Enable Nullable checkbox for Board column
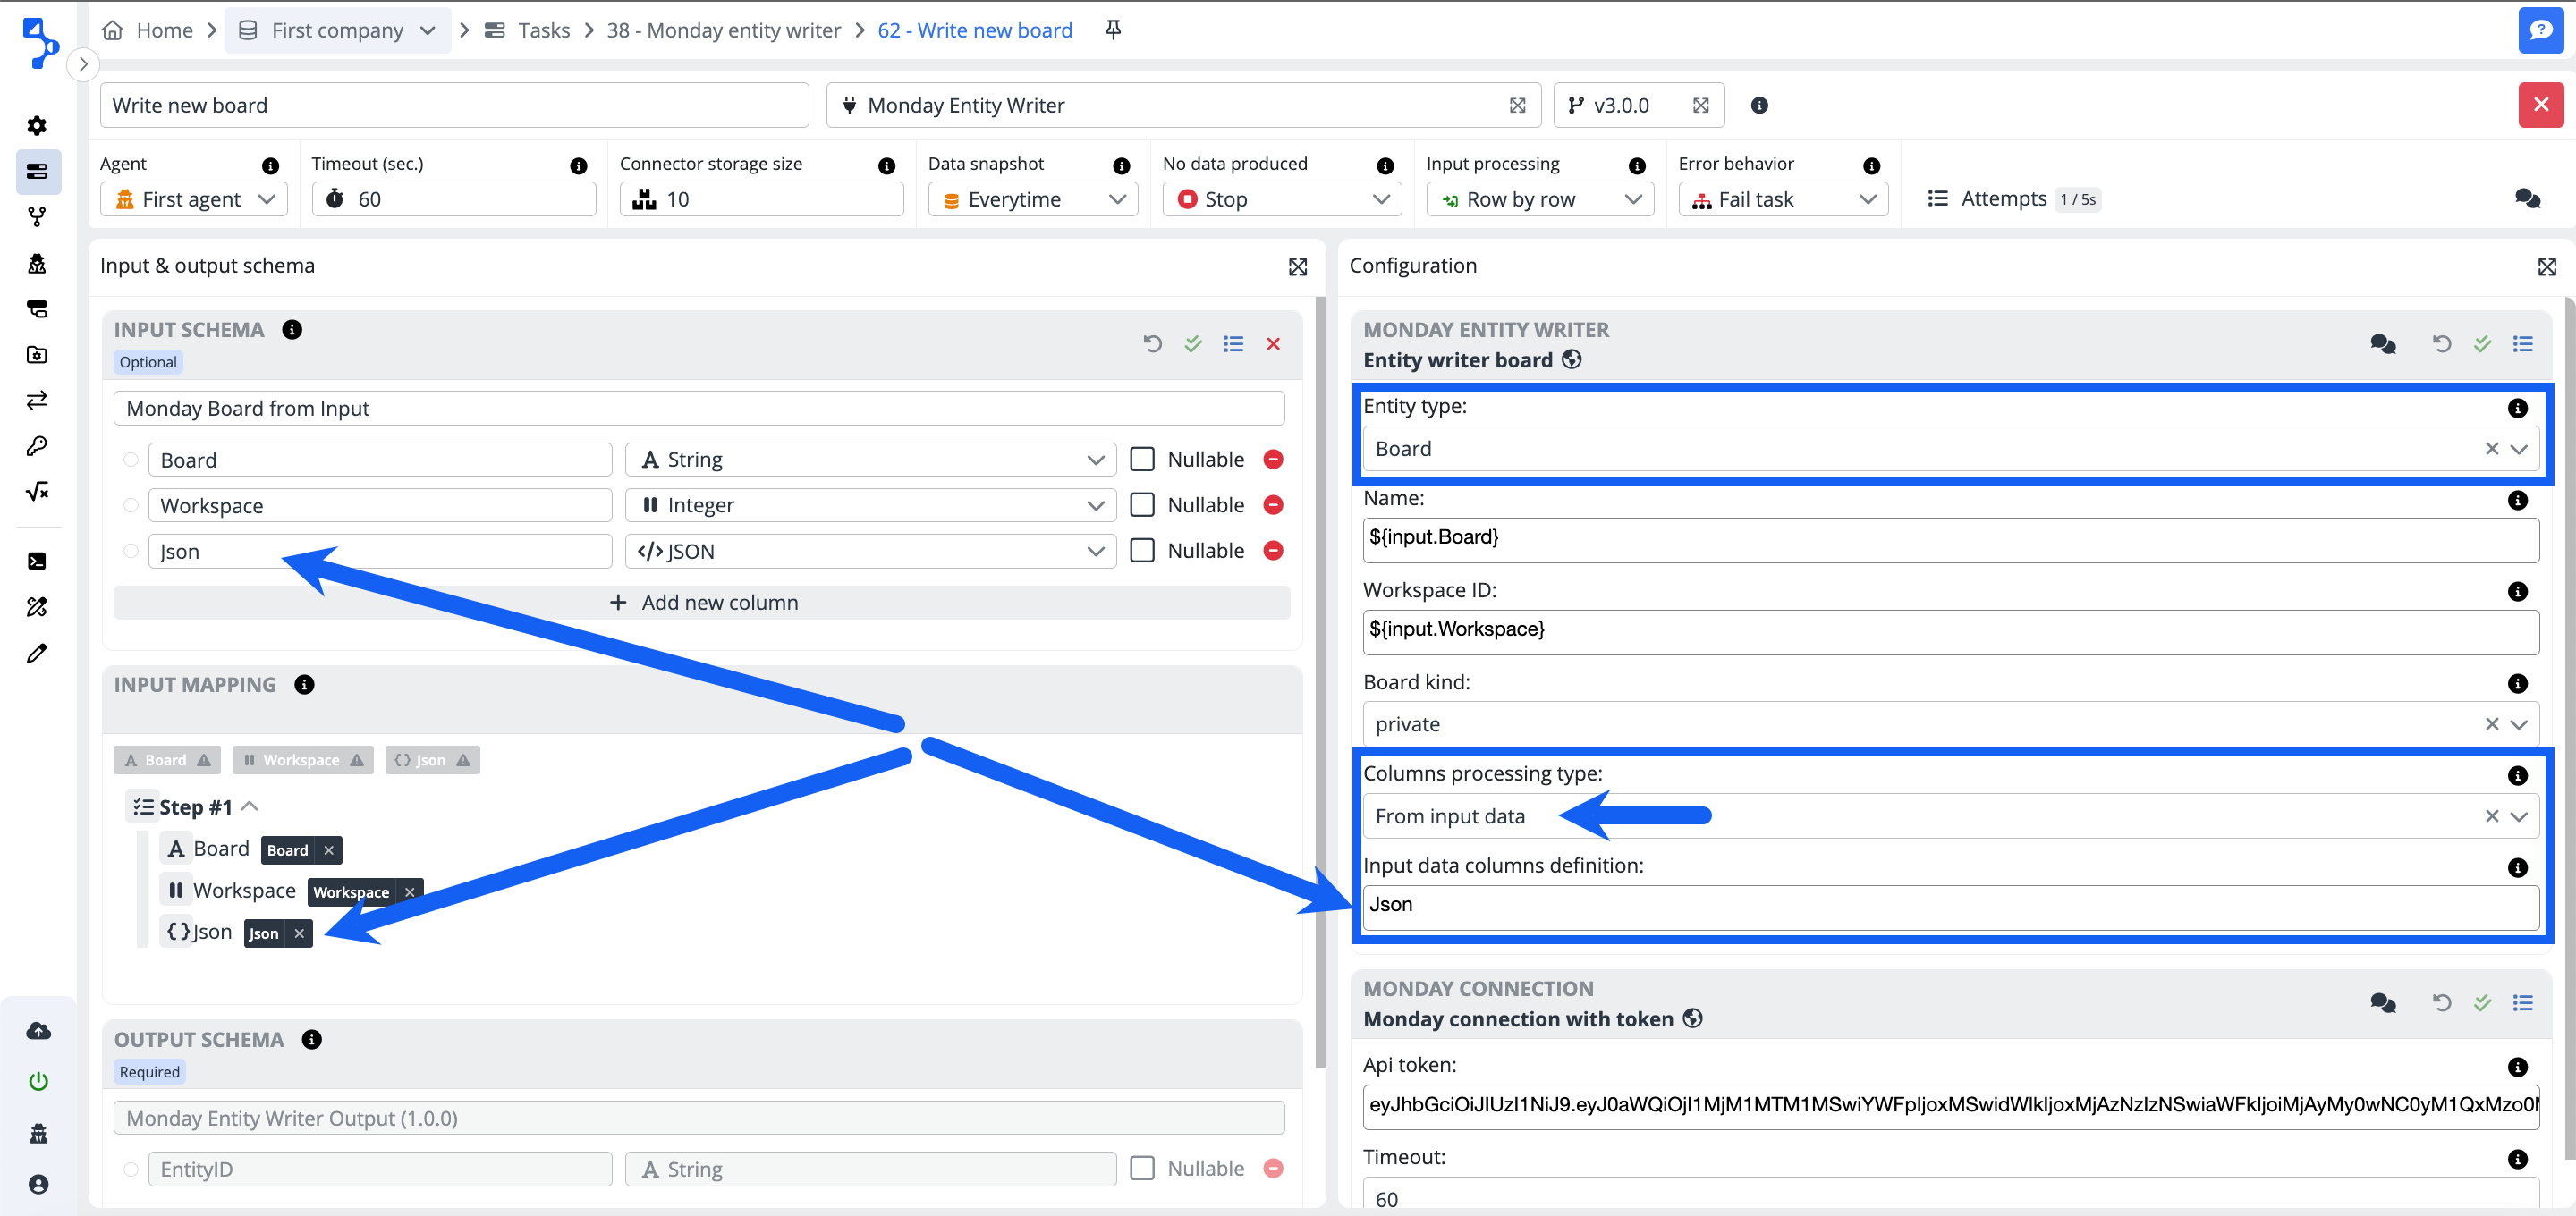Image resolution: width=2576 pixels, height=1216 pixels. 1142,459
